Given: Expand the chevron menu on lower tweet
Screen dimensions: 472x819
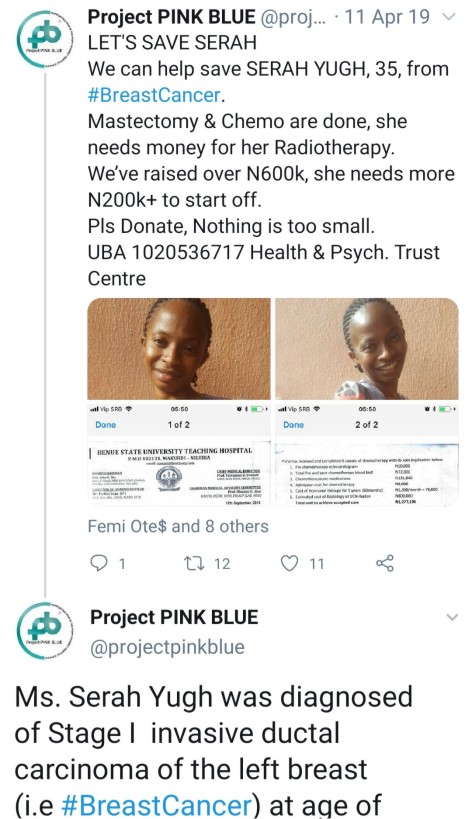Looking at the screenshot, I should click(452, 617).
